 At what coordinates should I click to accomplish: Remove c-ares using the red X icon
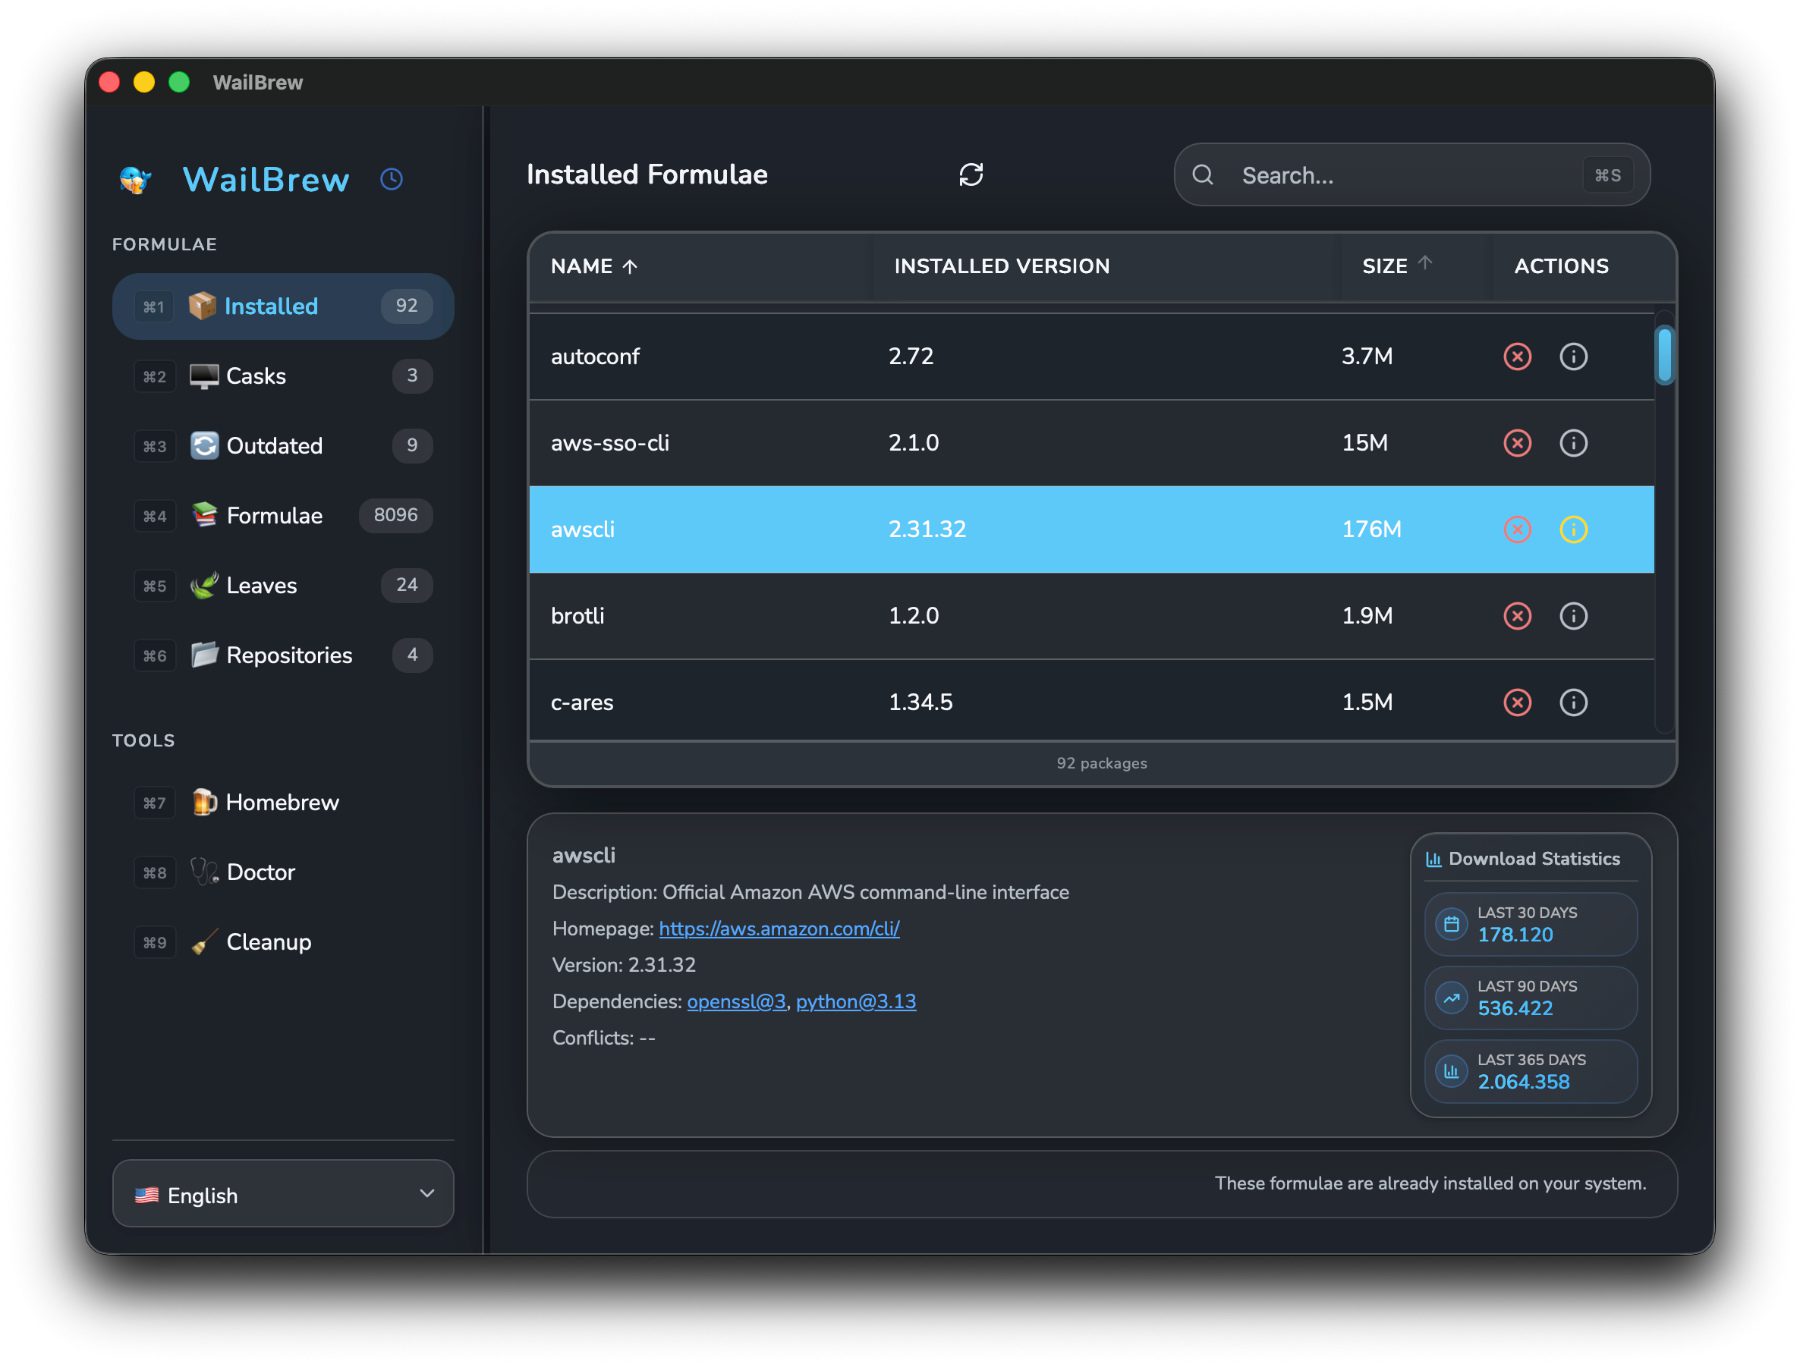pyautogui.click(x=1516, y=703)
